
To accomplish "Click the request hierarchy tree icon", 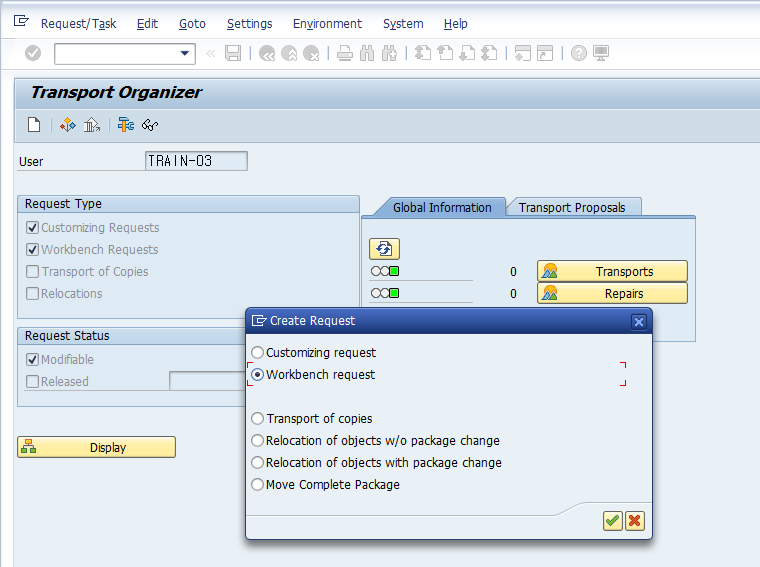I will [x=126, y=125].
